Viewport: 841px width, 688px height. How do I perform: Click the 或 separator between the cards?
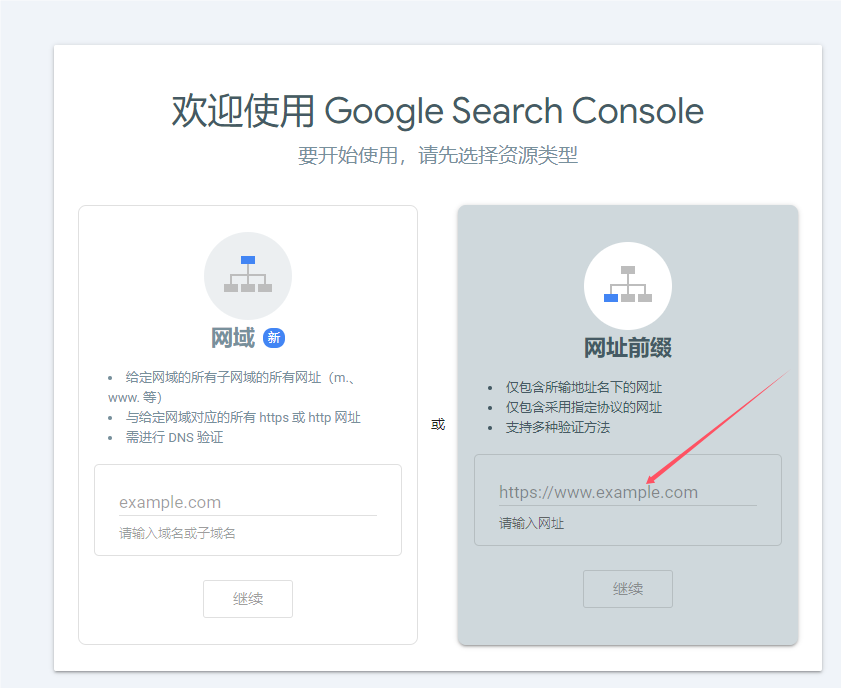click(x=438, y=424)
